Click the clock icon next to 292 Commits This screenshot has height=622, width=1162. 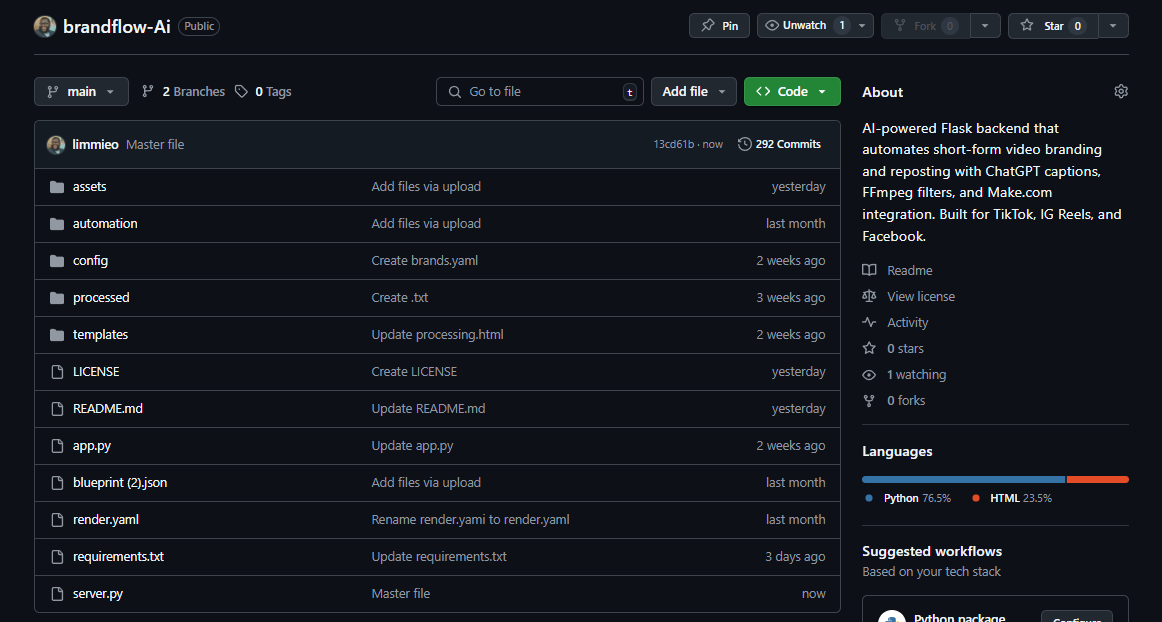745,144
